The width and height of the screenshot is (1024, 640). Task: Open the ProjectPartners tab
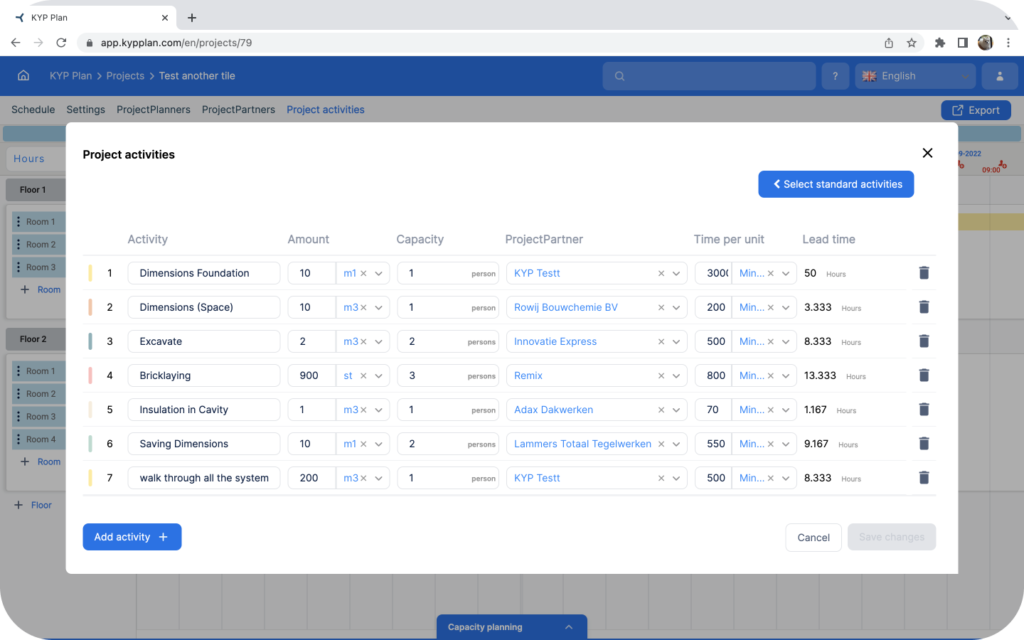pyautogui.click(x=238, y=109)
